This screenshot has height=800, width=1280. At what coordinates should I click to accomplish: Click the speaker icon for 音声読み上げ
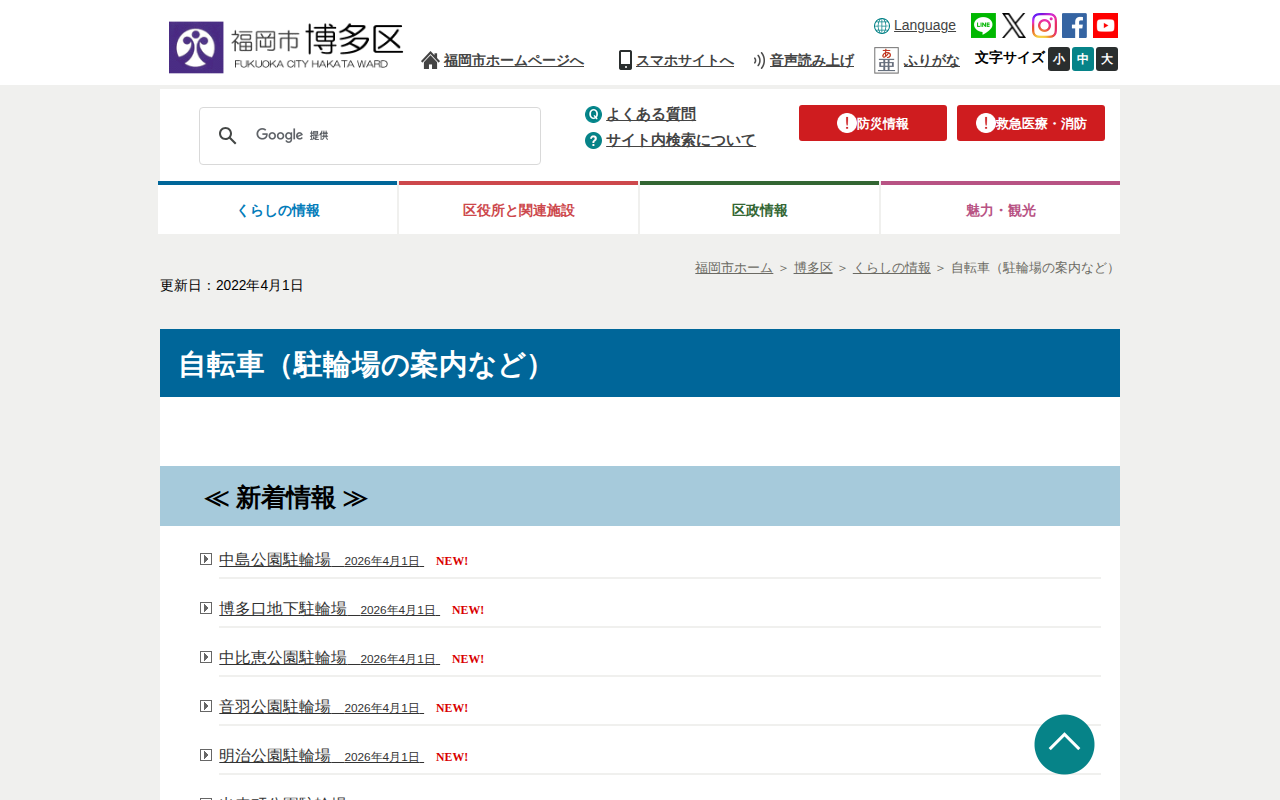pyautogui.click(x=760, y=60)
